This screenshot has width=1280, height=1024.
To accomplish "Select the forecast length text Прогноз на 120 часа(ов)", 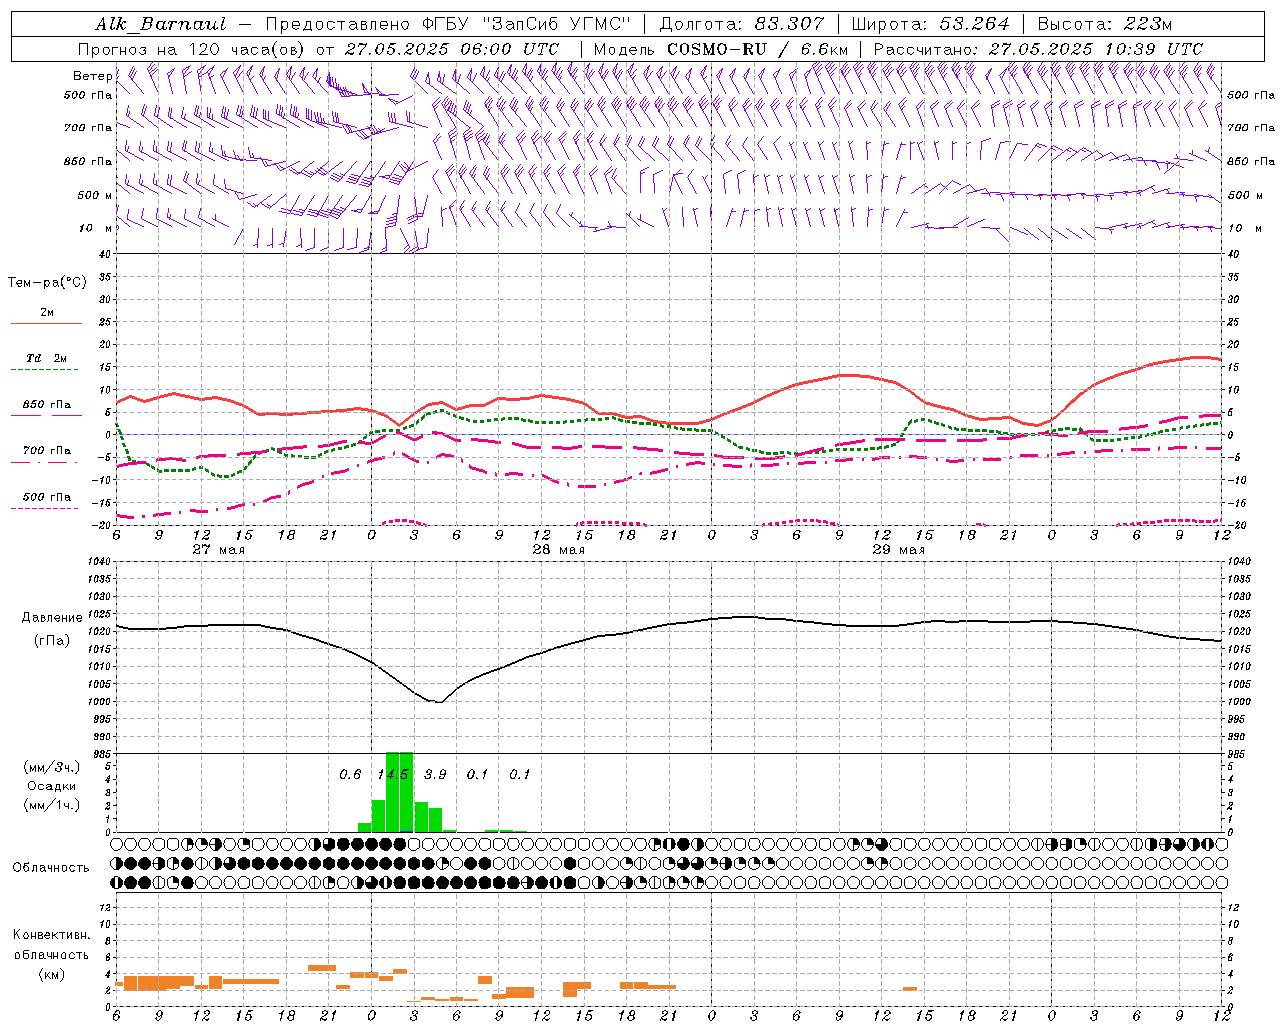I will pos(192,49).
